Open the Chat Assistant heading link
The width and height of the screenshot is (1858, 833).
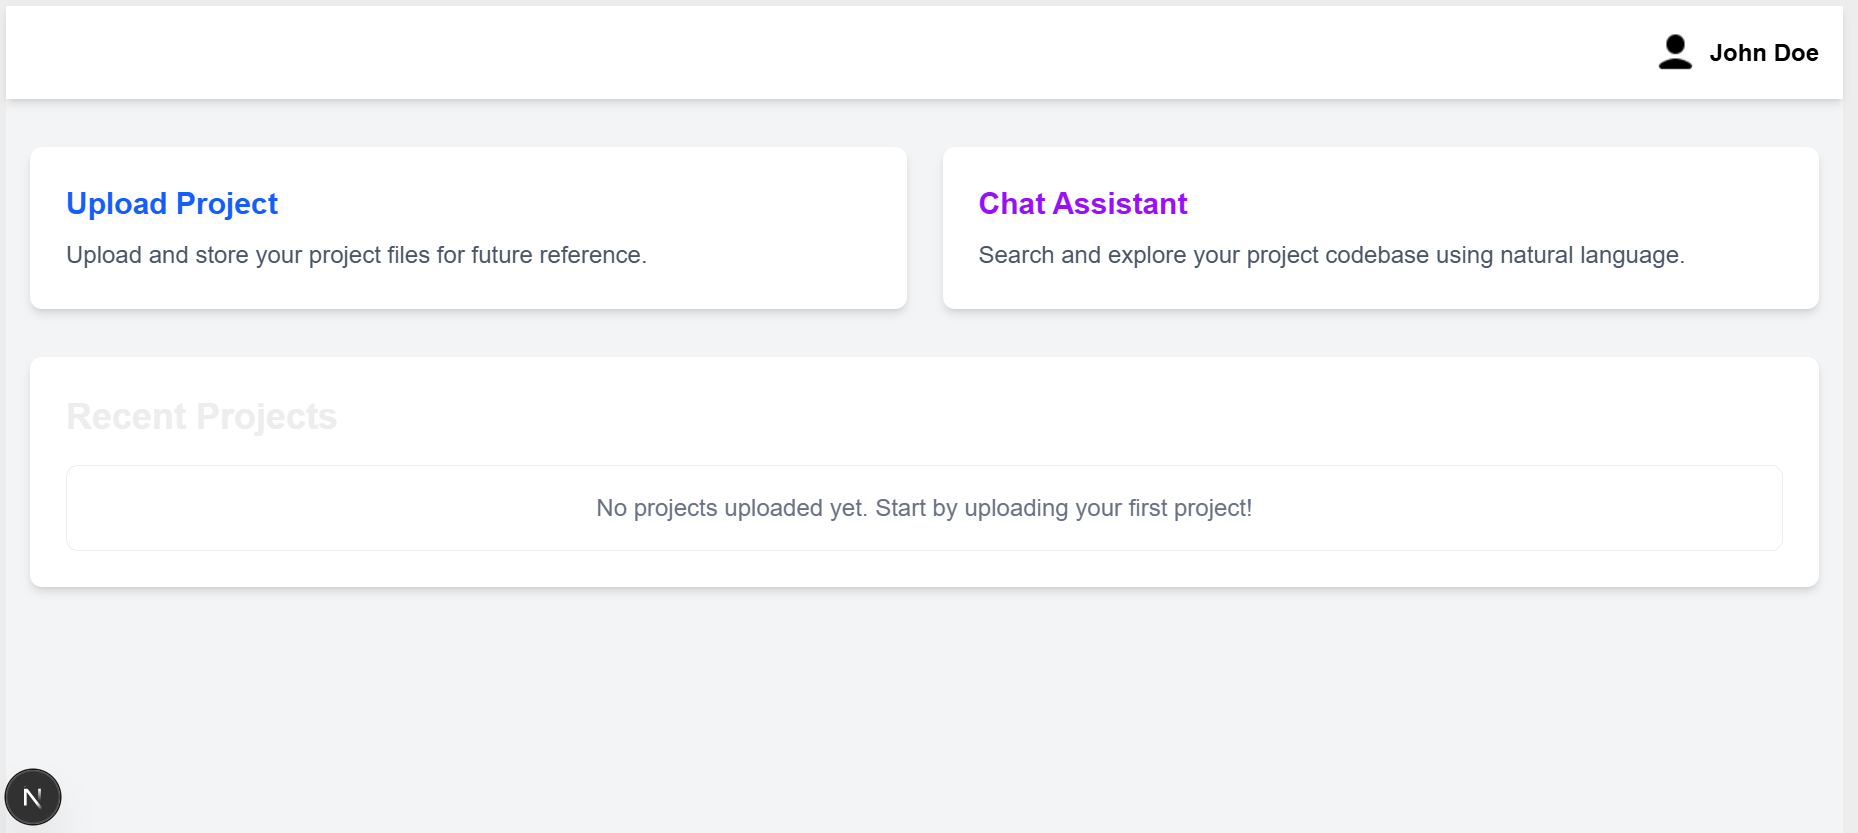[x=1082, y=204]
